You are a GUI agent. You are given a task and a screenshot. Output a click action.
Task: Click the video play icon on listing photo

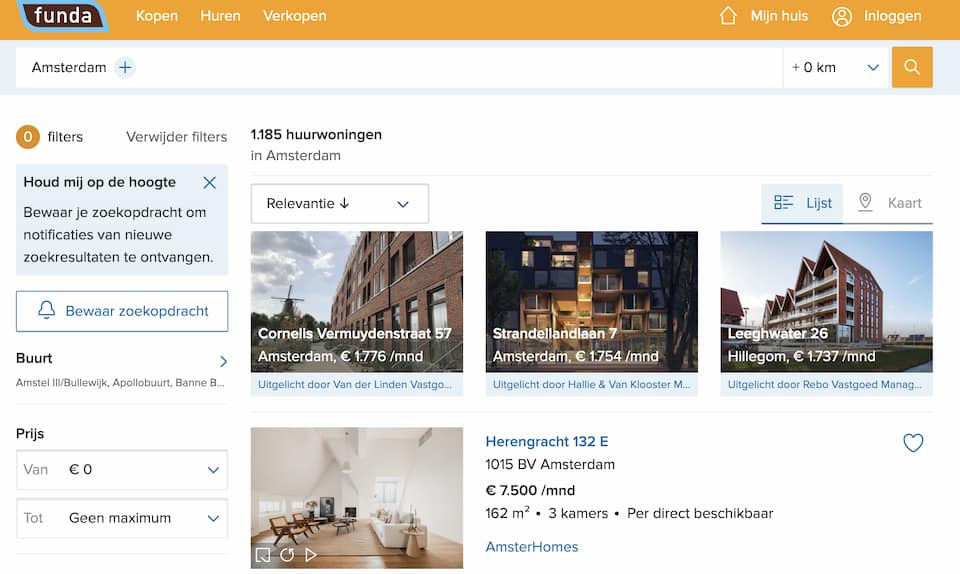[311, 554]
